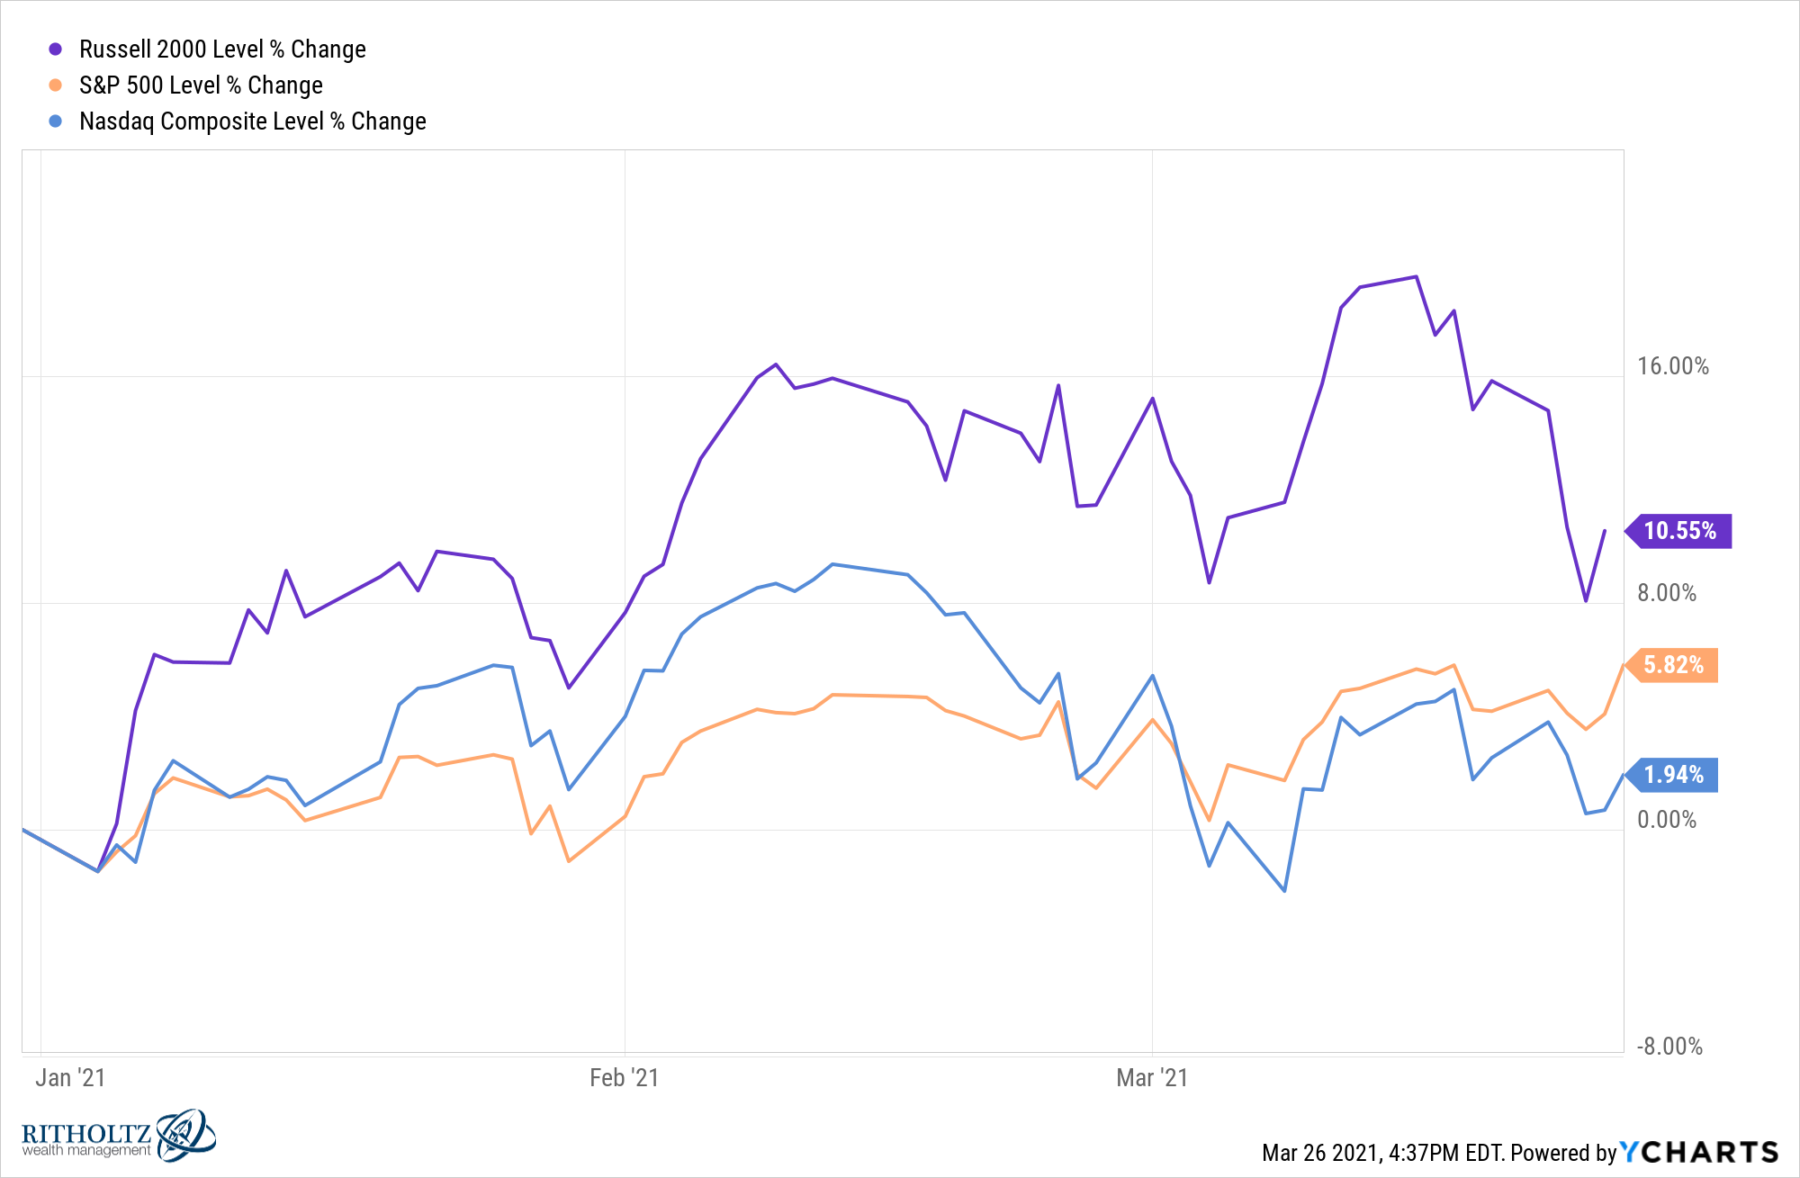Click the 16.00% y-axis label
The image size is (1800, 1178).
1673,366
